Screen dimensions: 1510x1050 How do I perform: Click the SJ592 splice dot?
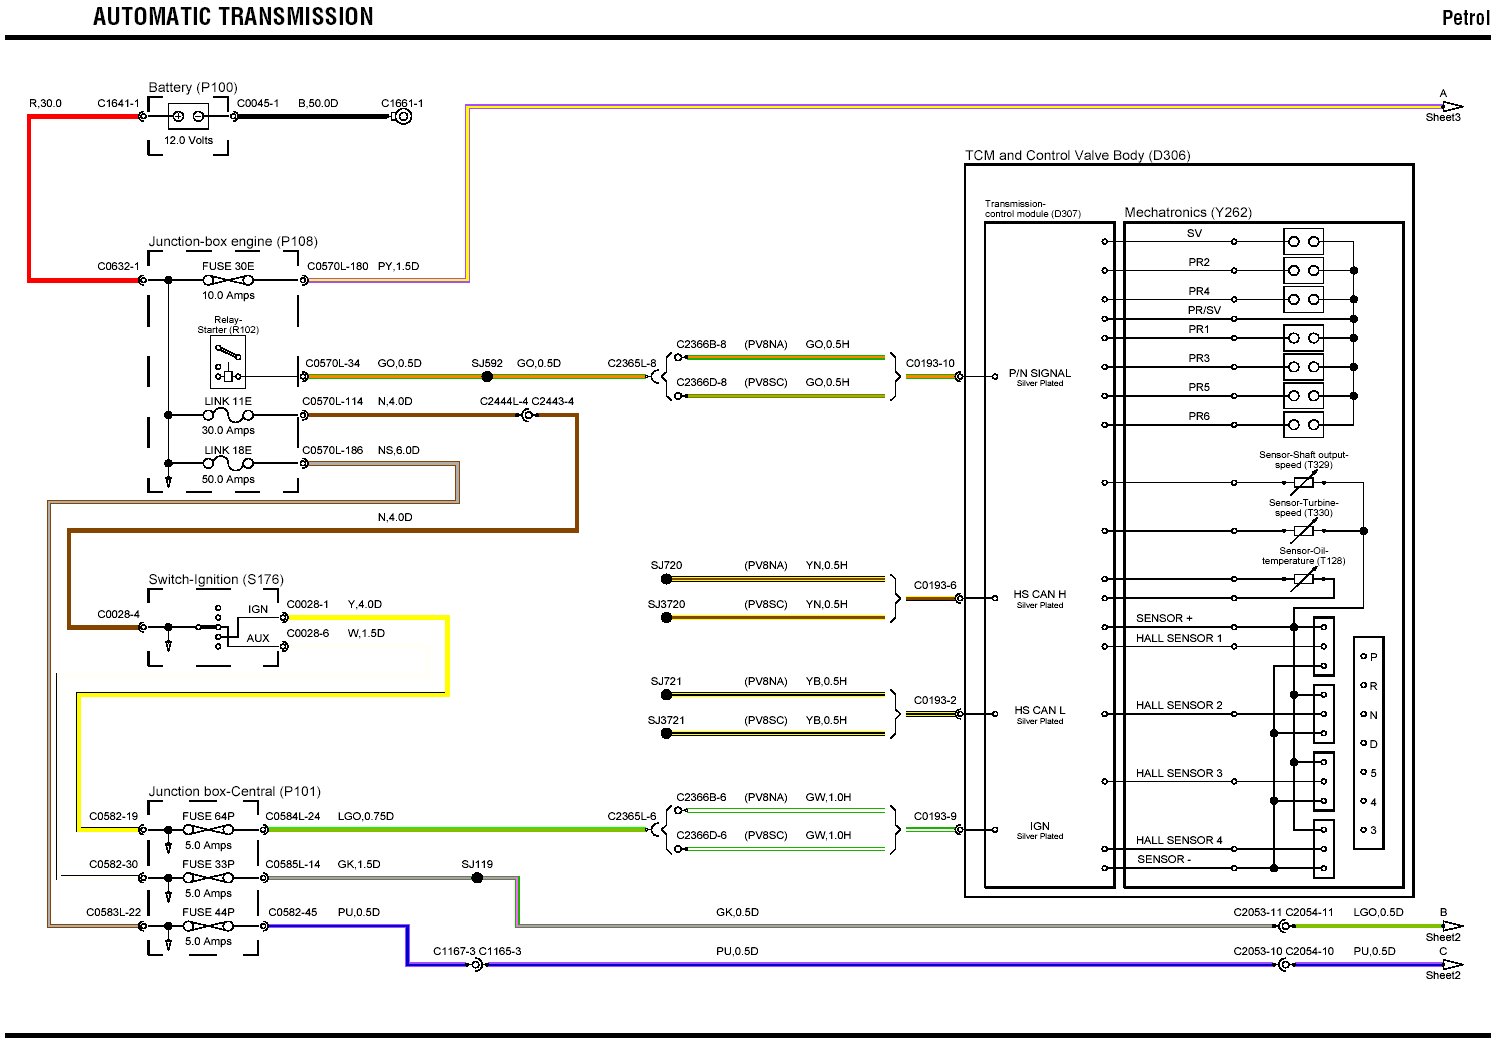tap(487, 377)
